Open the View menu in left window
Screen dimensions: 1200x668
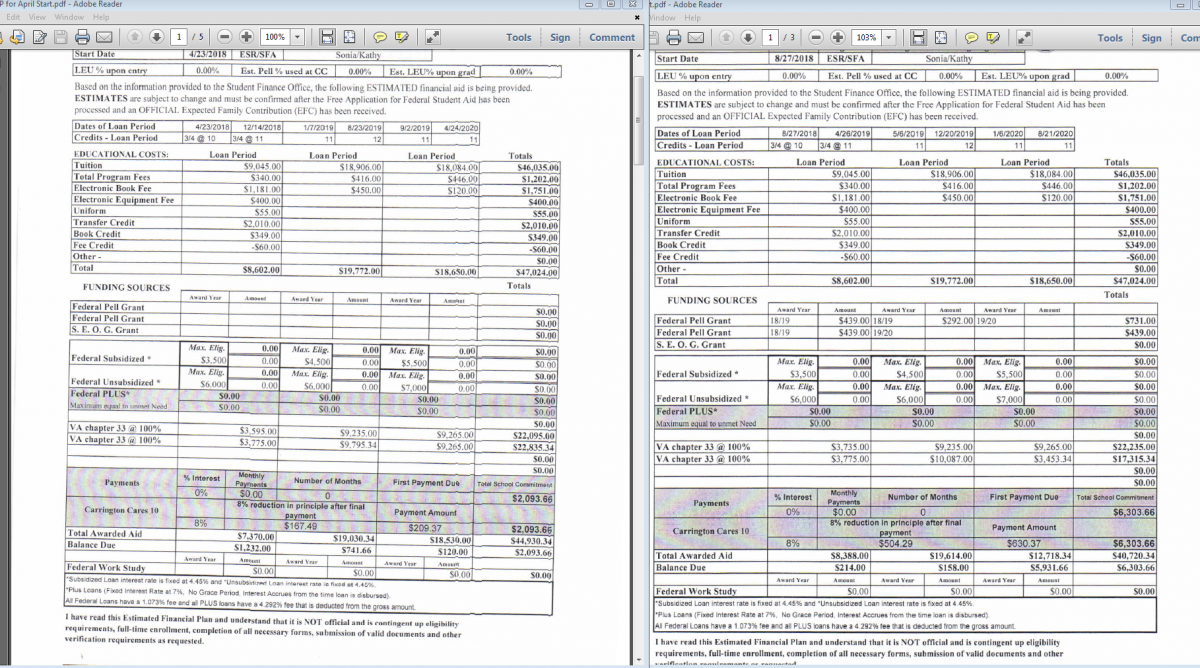[37, 17]
